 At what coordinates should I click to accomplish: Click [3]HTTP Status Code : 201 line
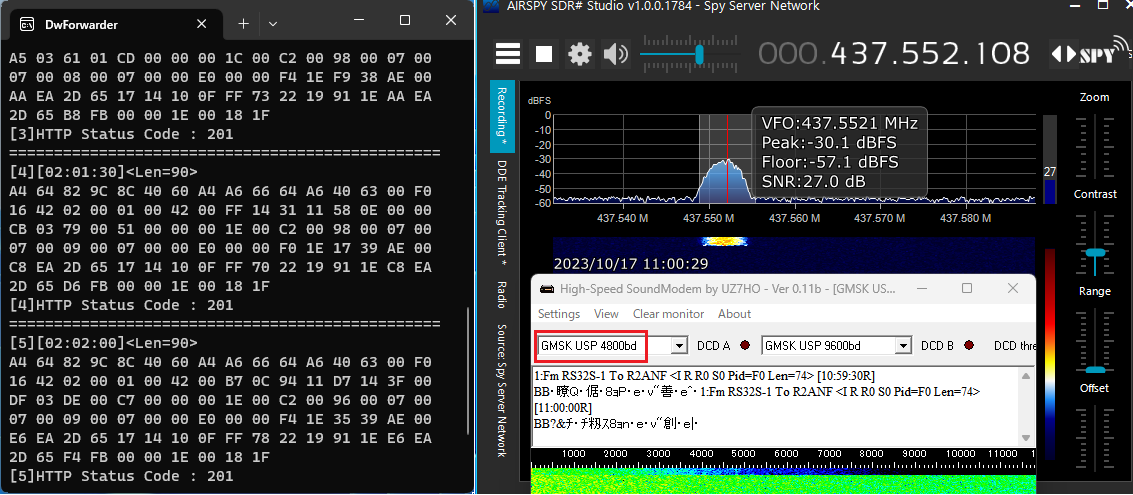pyautogui.click(x=121, y=134)
